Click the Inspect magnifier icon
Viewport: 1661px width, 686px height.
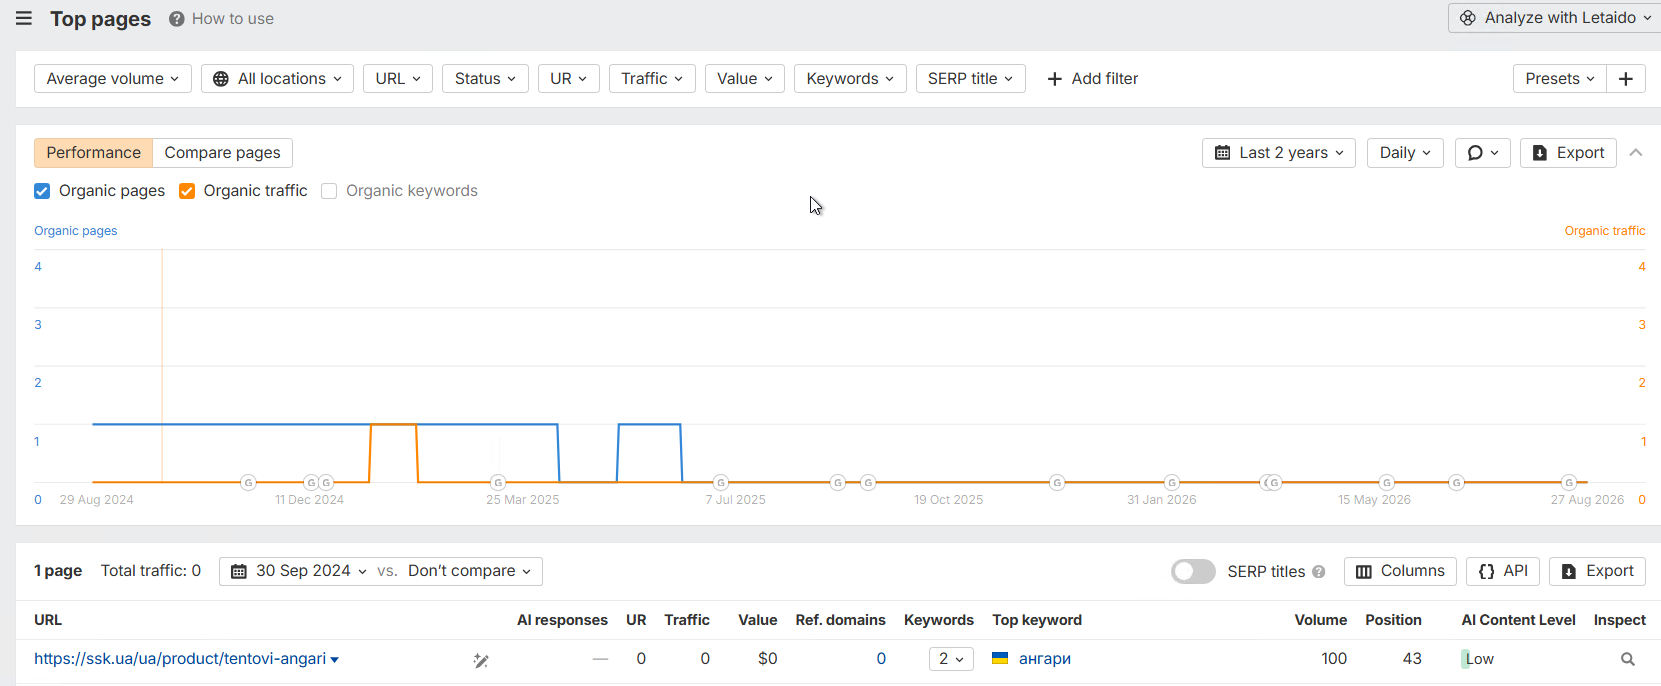[x=1628, y=660]
